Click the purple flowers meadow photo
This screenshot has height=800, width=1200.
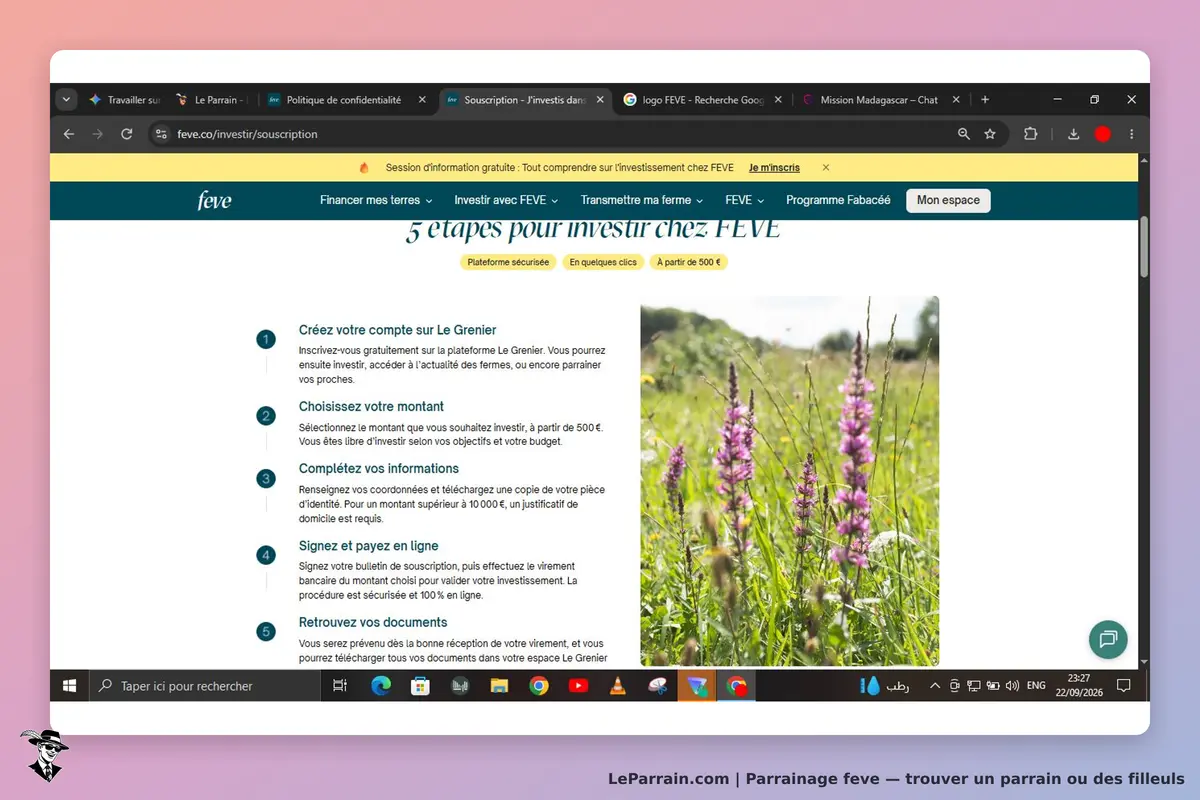tap(790, 481)
